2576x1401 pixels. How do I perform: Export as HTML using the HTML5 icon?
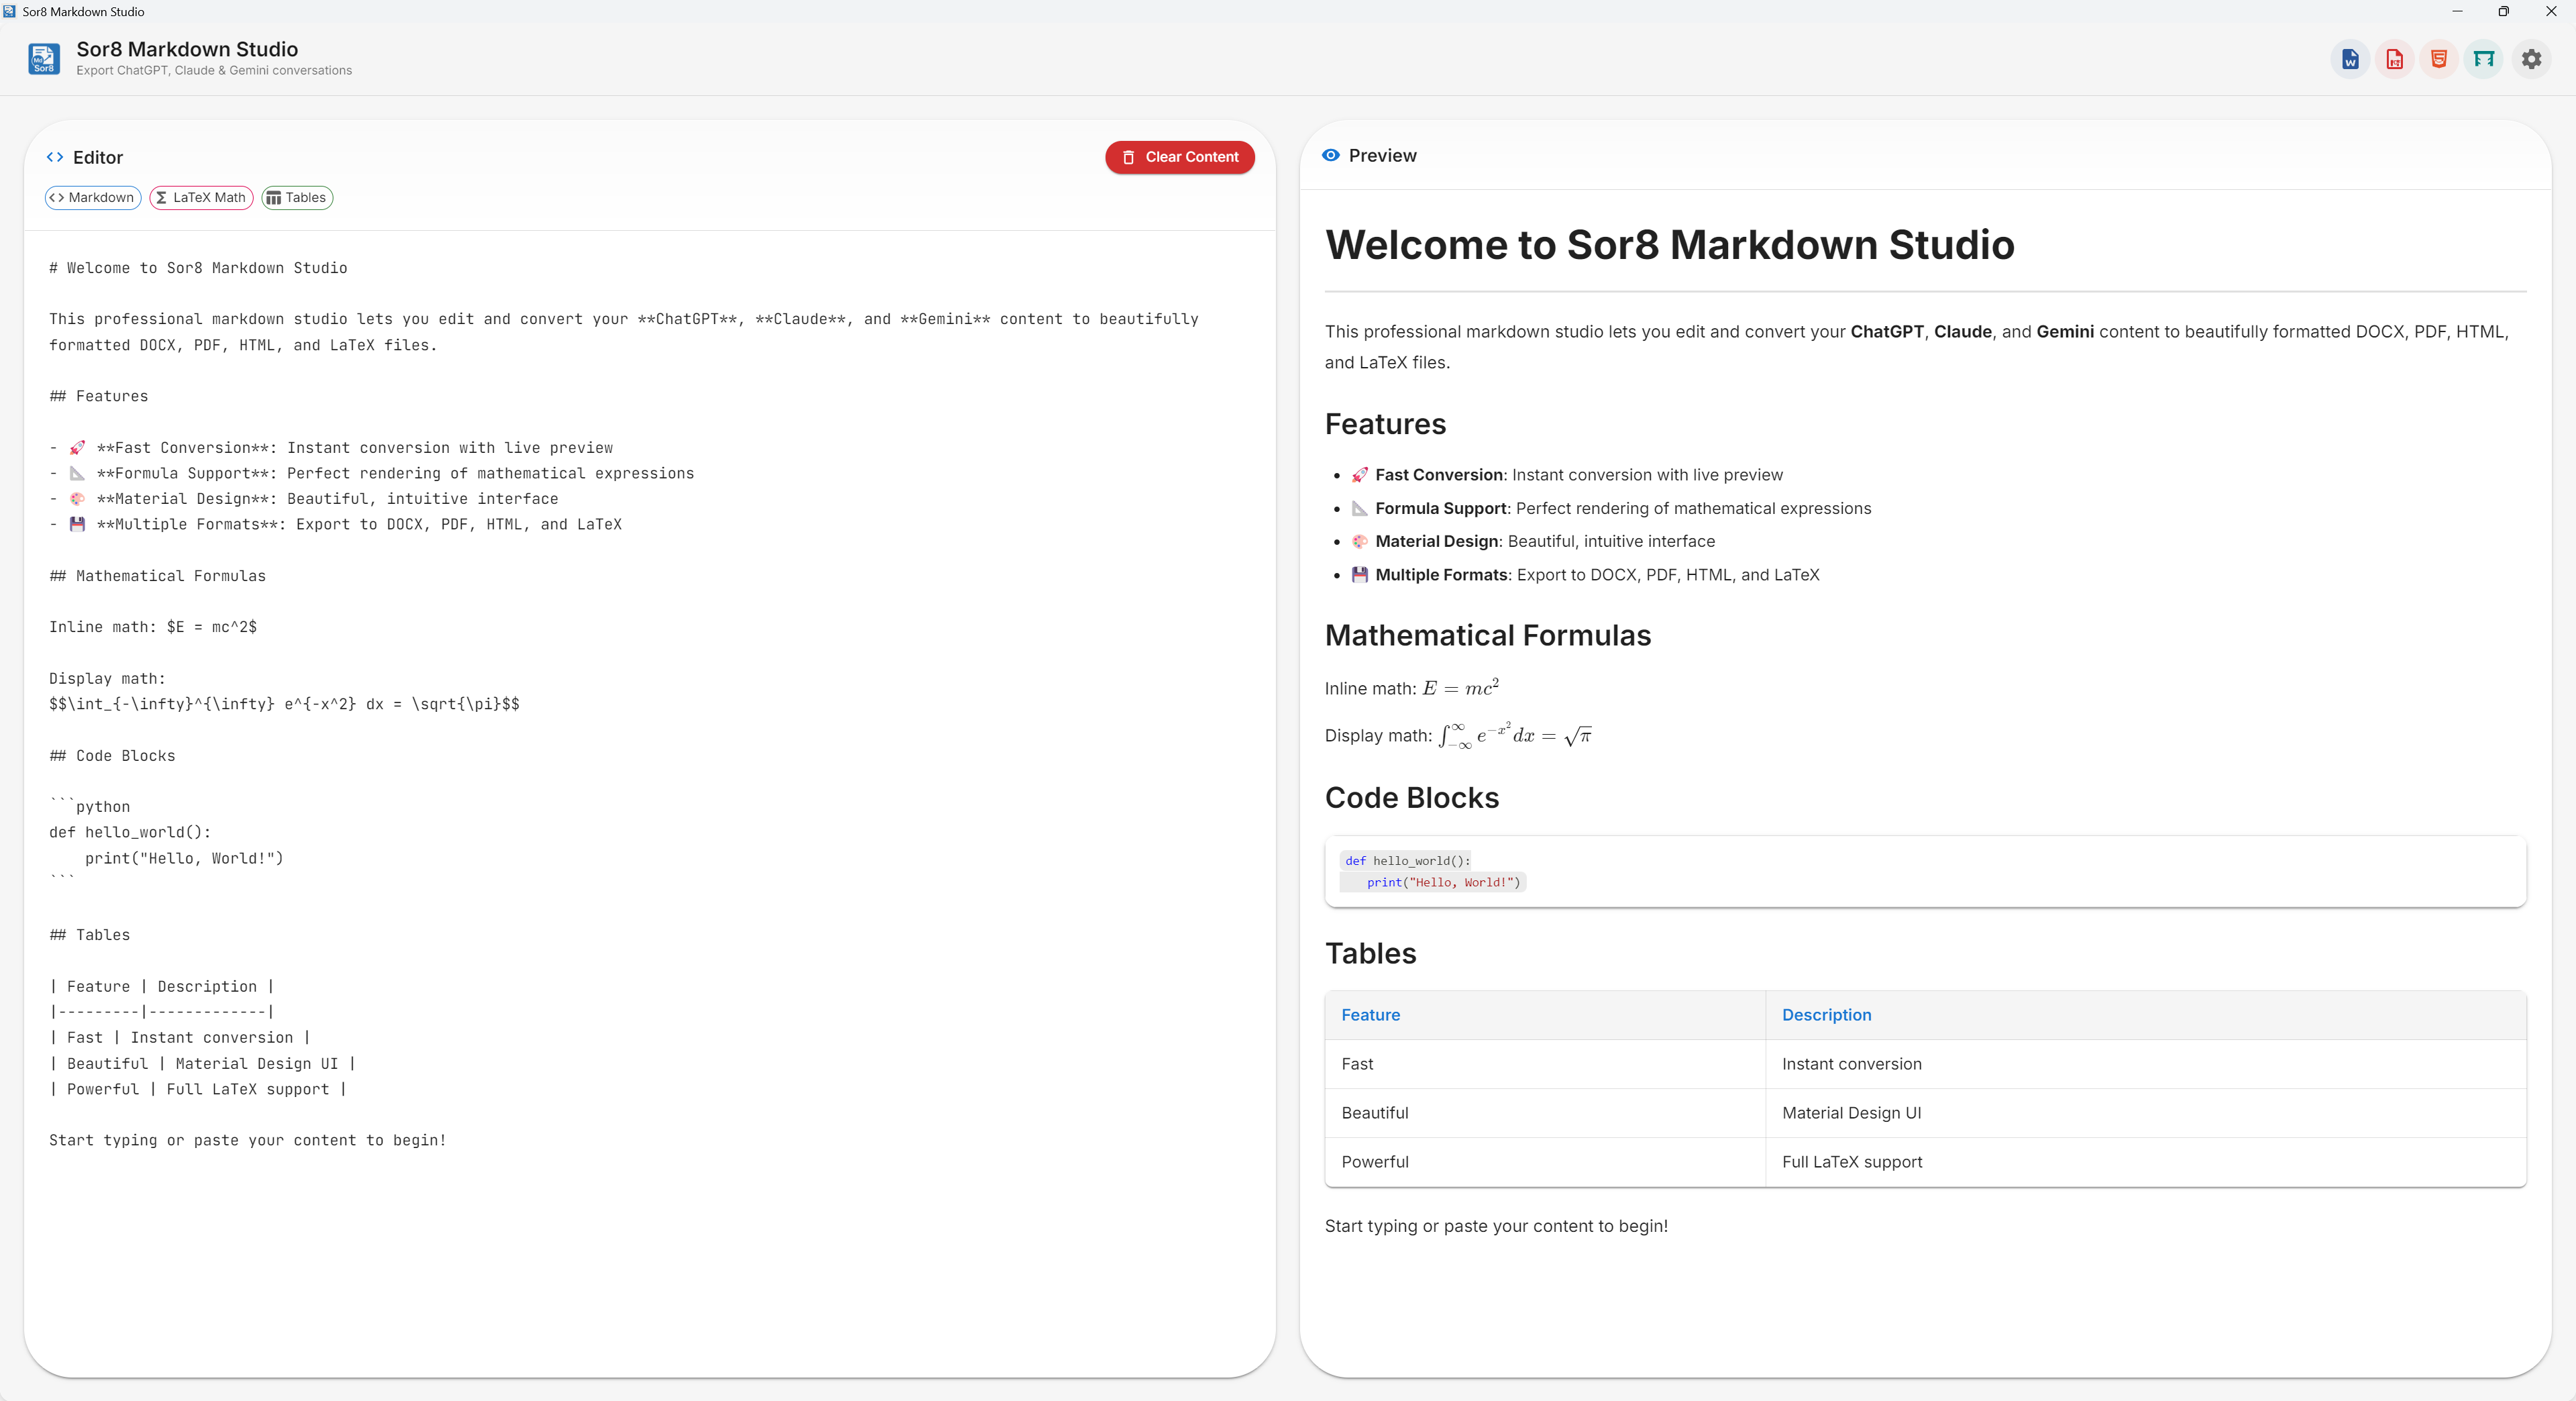[2438, 58]
